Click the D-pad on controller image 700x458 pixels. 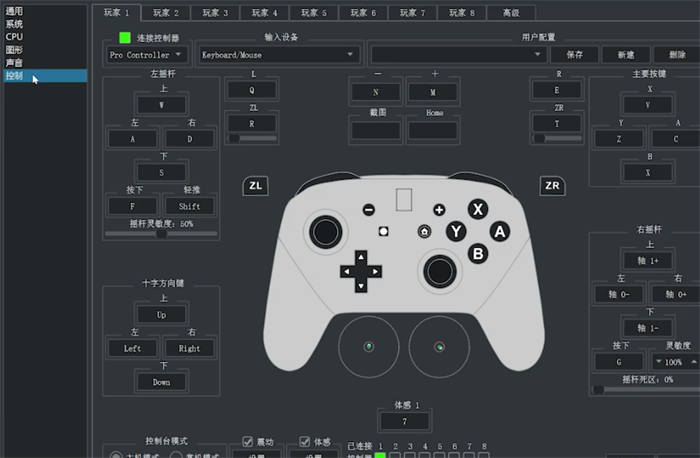tap(361, 271)
